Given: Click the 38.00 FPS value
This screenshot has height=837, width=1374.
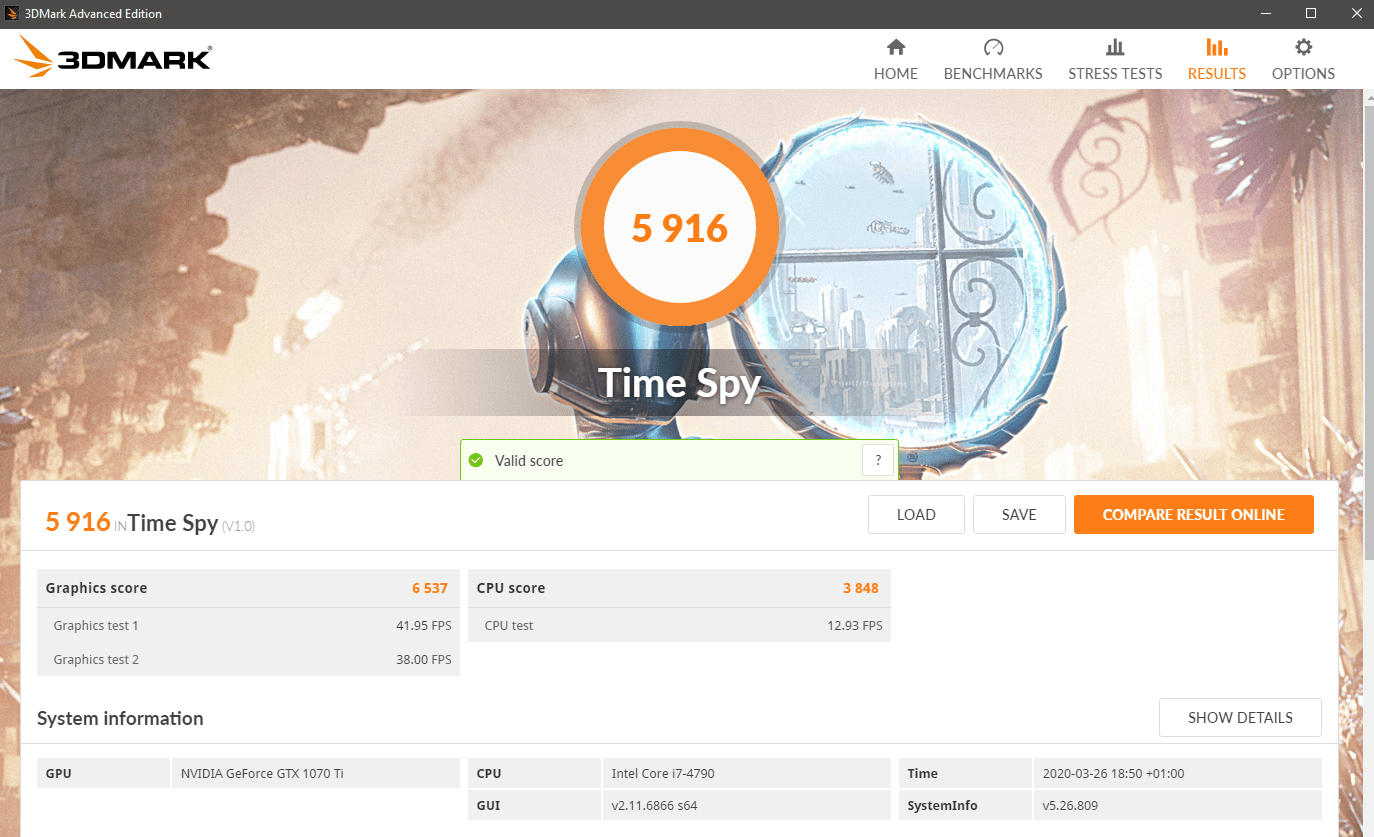Looking at the screenshot, I should (x=424, y=660).
